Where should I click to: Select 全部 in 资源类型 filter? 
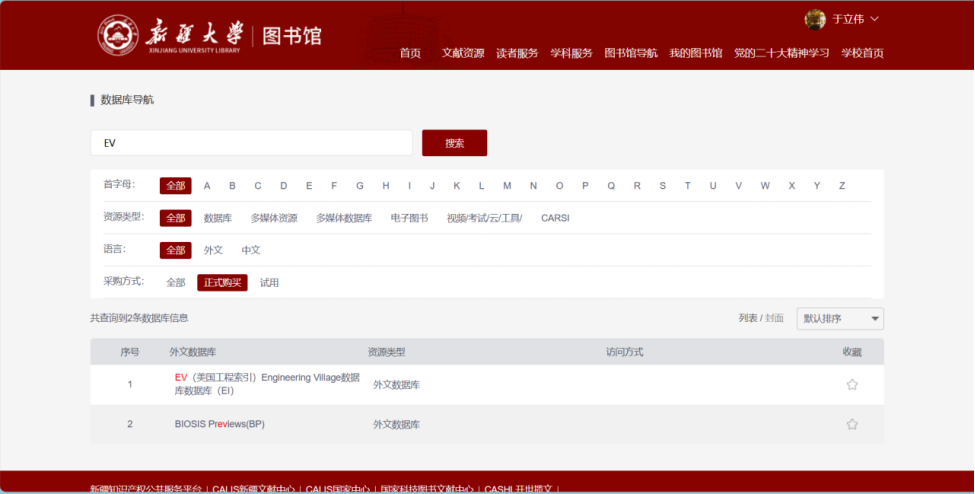tap(175, 218)
